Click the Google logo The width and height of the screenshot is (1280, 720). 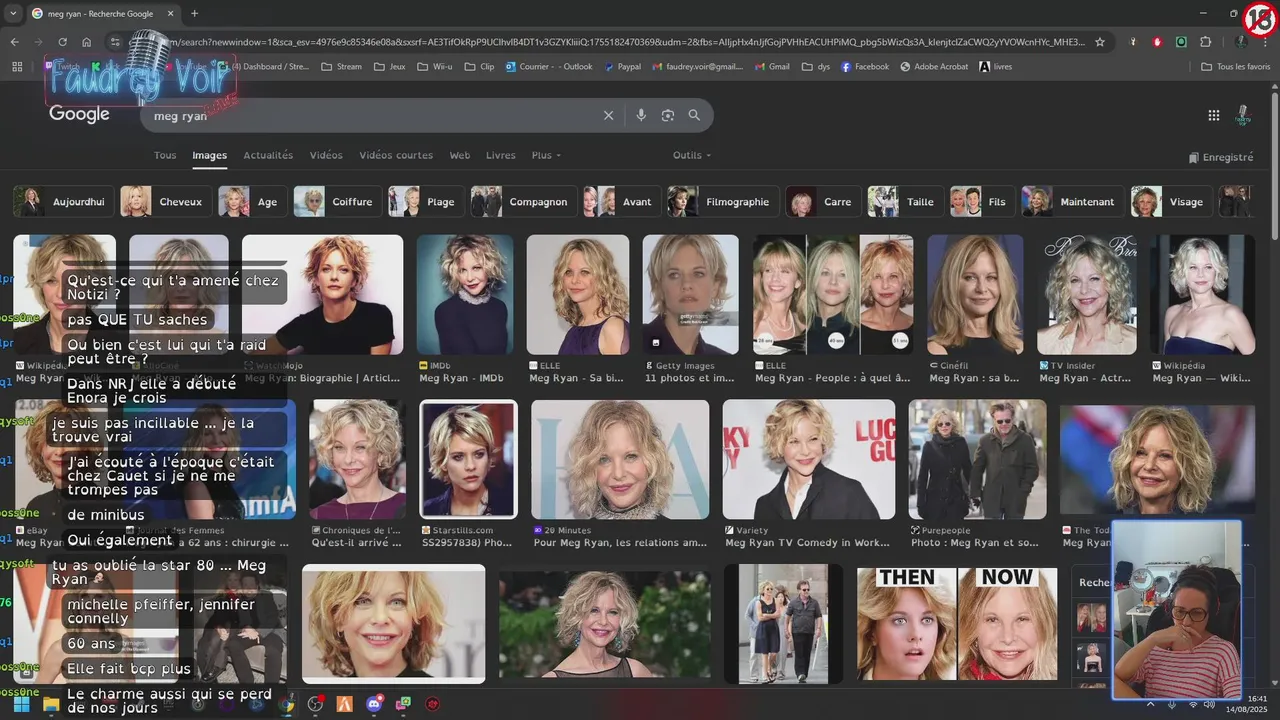coord(79,114)
